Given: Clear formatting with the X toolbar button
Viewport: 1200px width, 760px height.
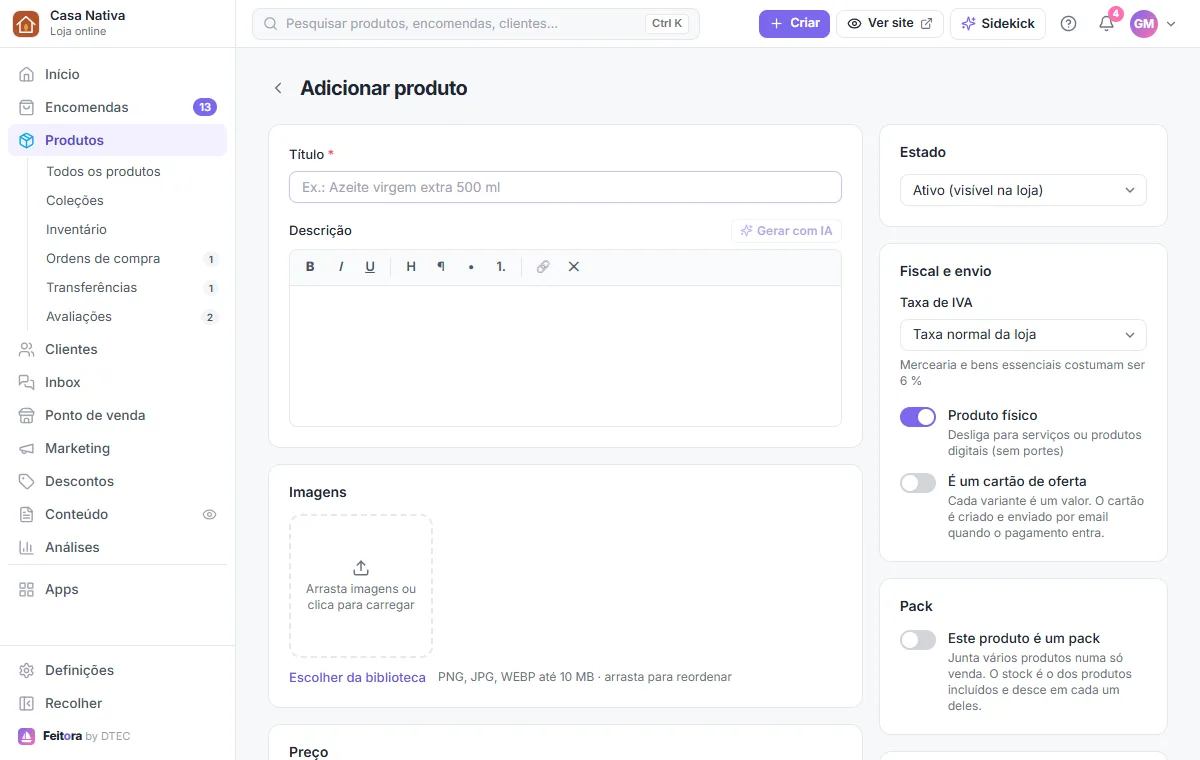Looking at the screenshot, I should pos(574,267).
